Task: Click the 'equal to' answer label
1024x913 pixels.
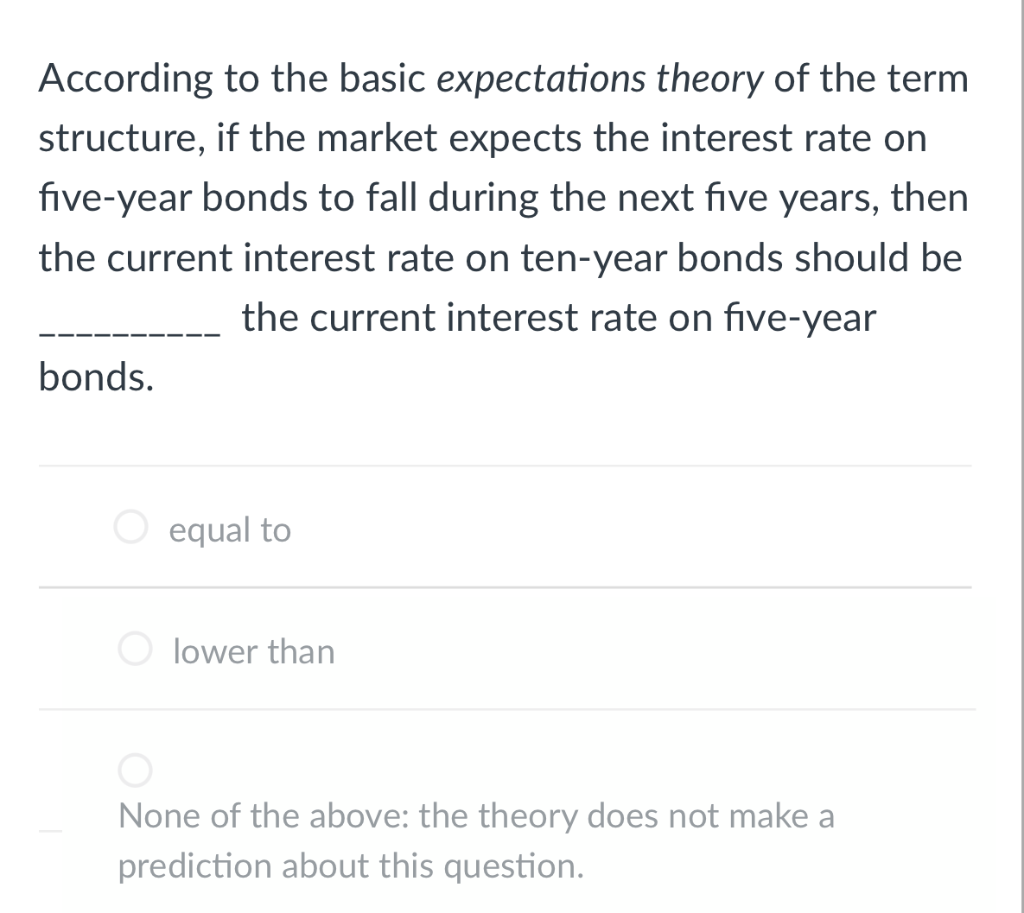Action: (x=229, y=530)
